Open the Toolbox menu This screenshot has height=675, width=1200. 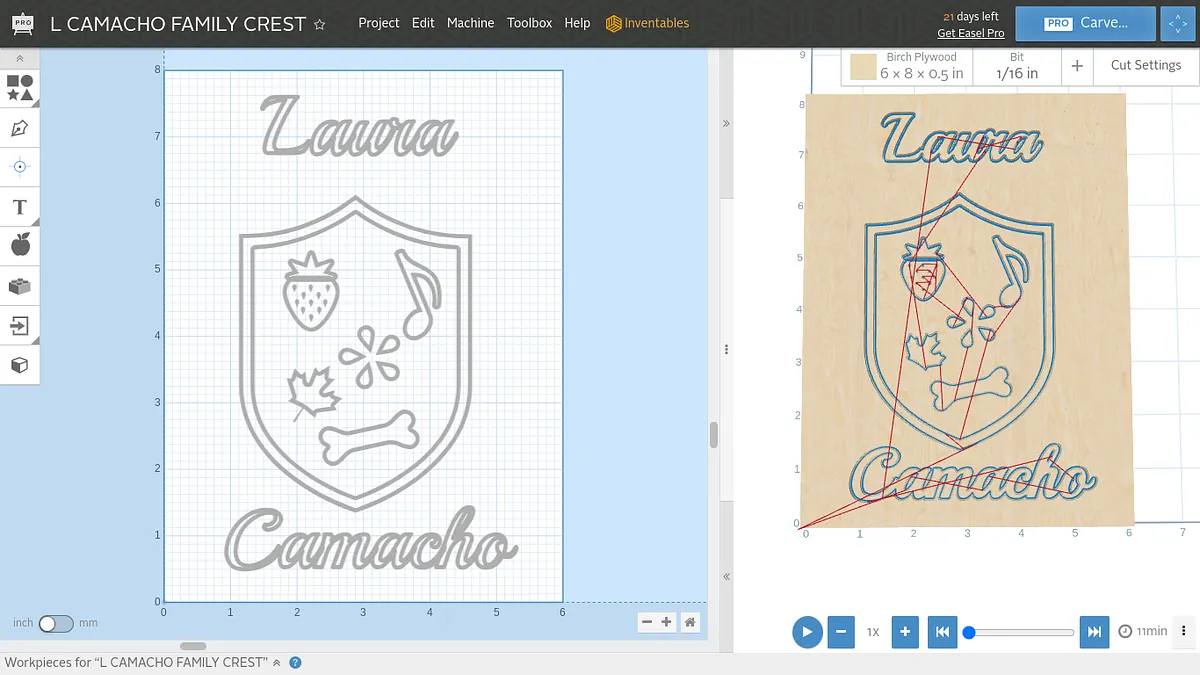point(529,23)
